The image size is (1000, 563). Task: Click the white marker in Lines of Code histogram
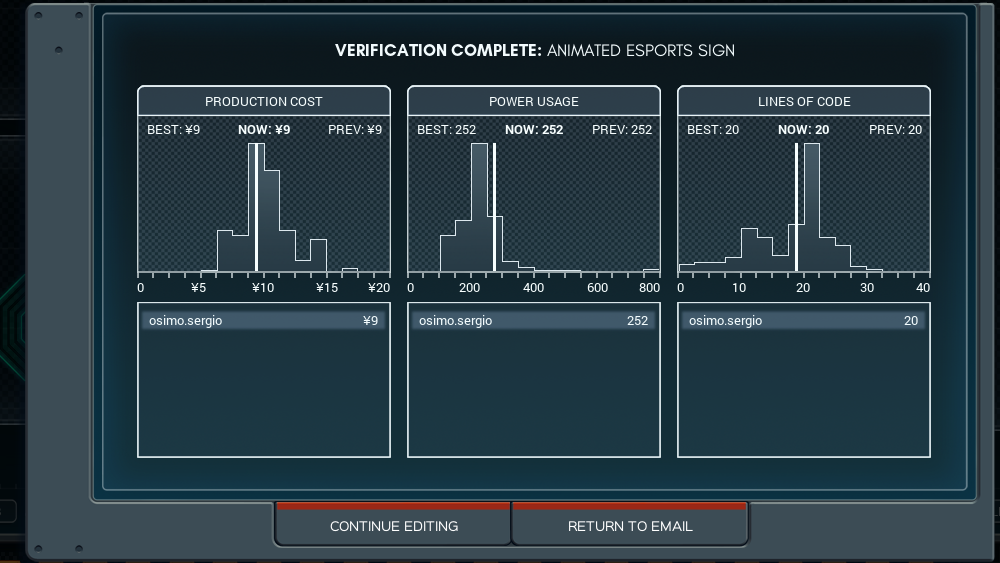(796, 208)
